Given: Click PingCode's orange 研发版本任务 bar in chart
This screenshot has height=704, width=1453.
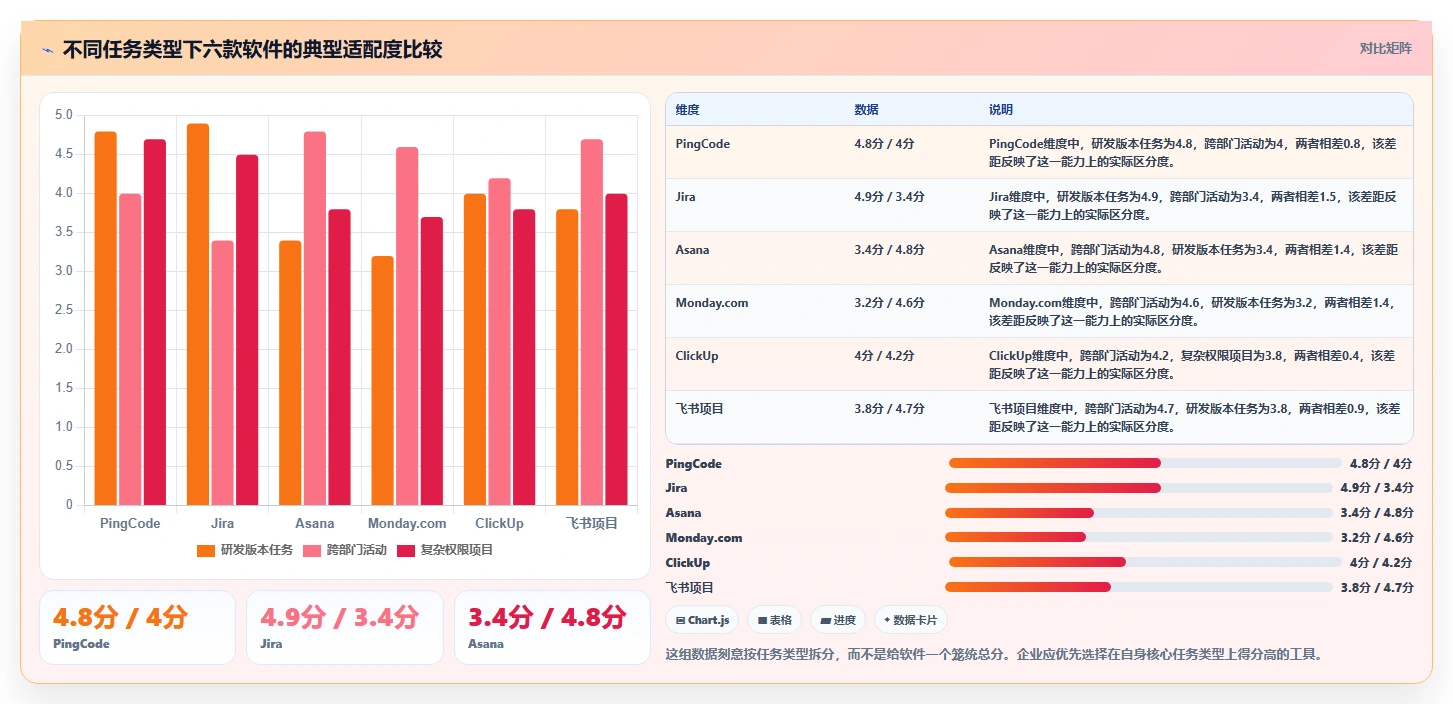Looking at the screenshot, I should click(x=106, y=318).
